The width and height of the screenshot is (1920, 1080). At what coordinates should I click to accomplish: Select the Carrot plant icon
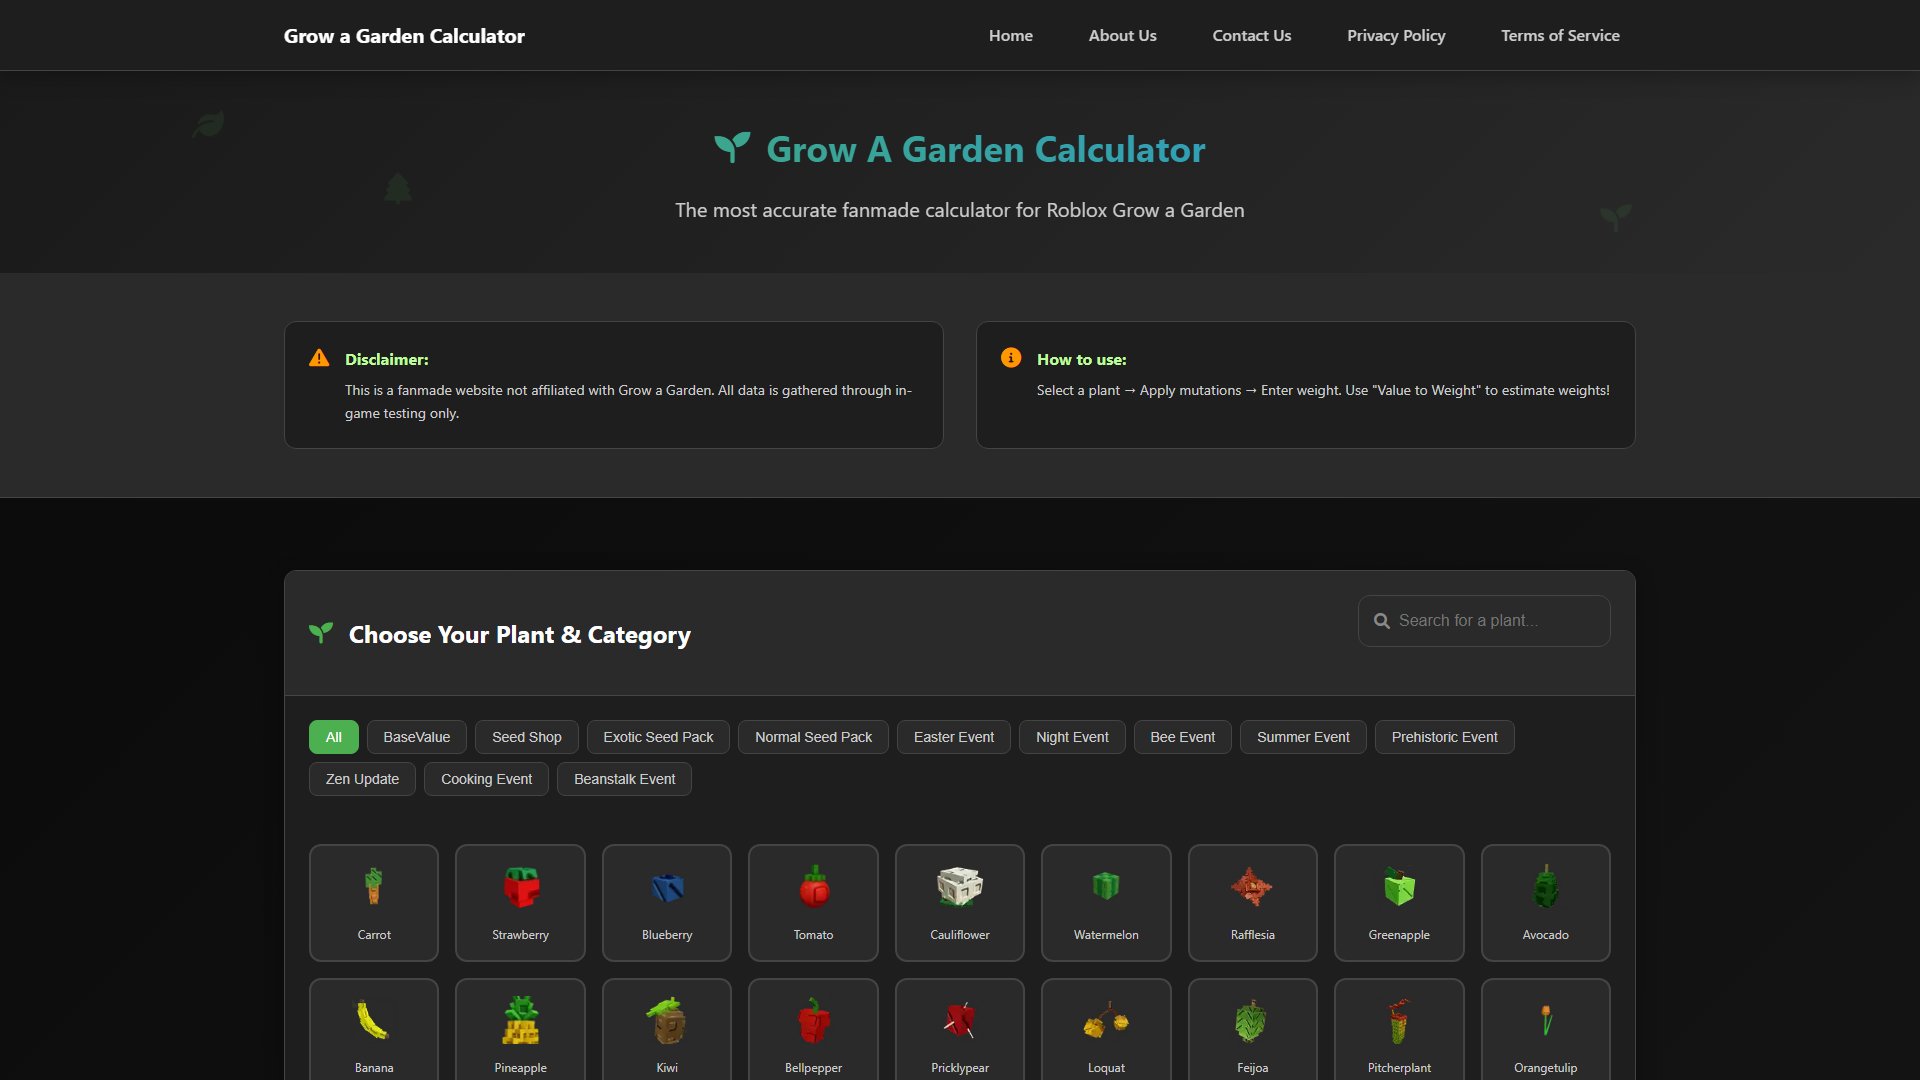click(x=374, y=887)
